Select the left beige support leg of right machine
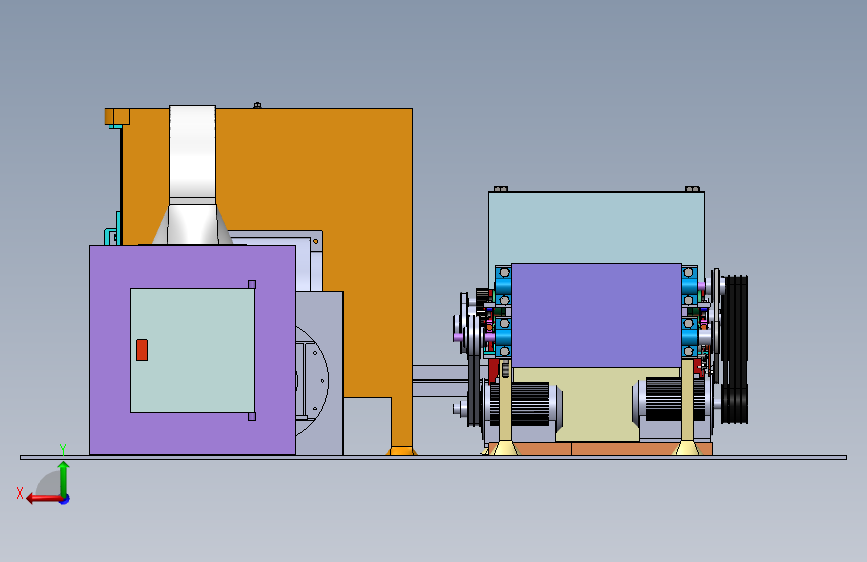The width and height of the screenshot is (867, 562). point(505,408)
